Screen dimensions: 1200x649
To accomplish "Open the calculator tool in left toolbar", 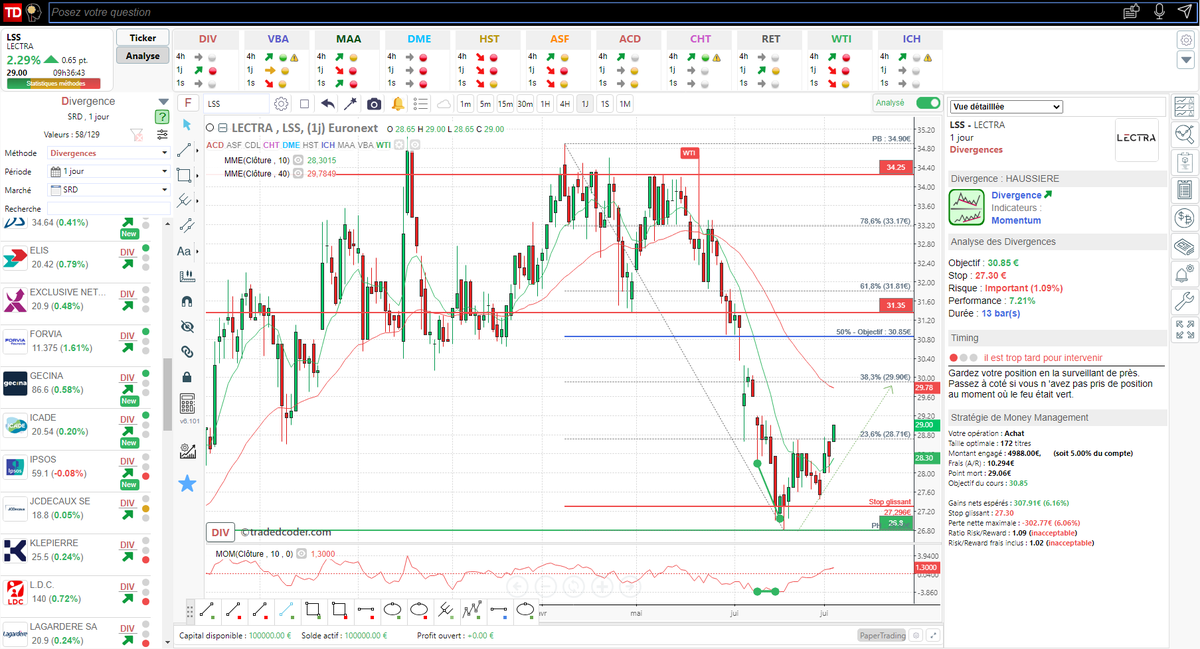I will coord(186,404).
